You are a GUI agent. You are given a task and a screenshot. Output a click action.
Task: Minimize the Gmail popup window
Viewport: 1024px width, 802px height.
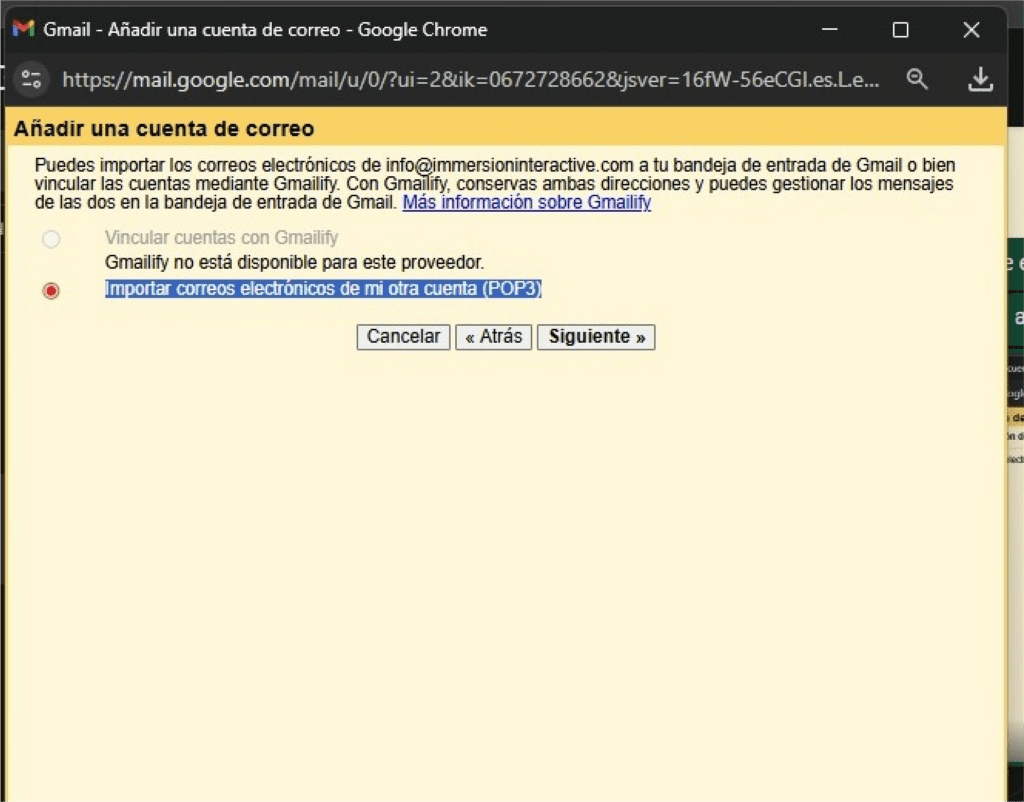pos(829,30)
